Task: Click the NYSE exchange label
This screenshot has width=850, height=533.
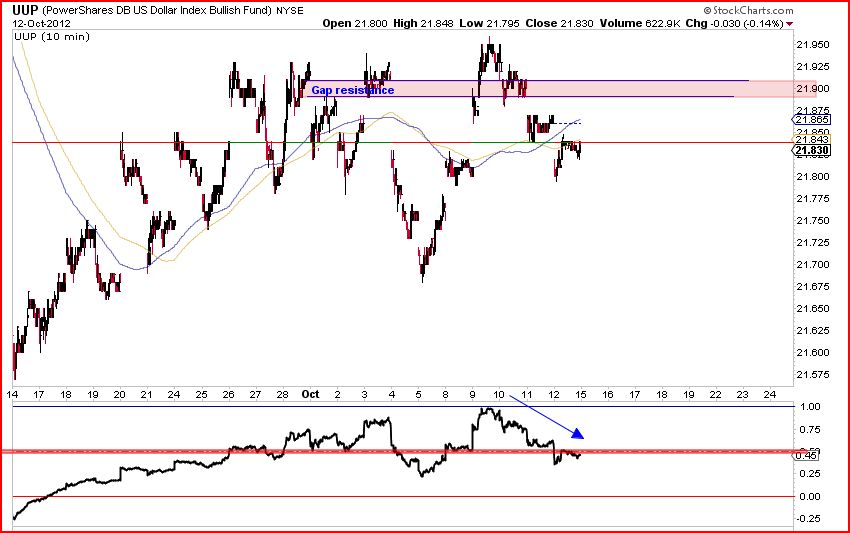Action: tap(289, 10)
